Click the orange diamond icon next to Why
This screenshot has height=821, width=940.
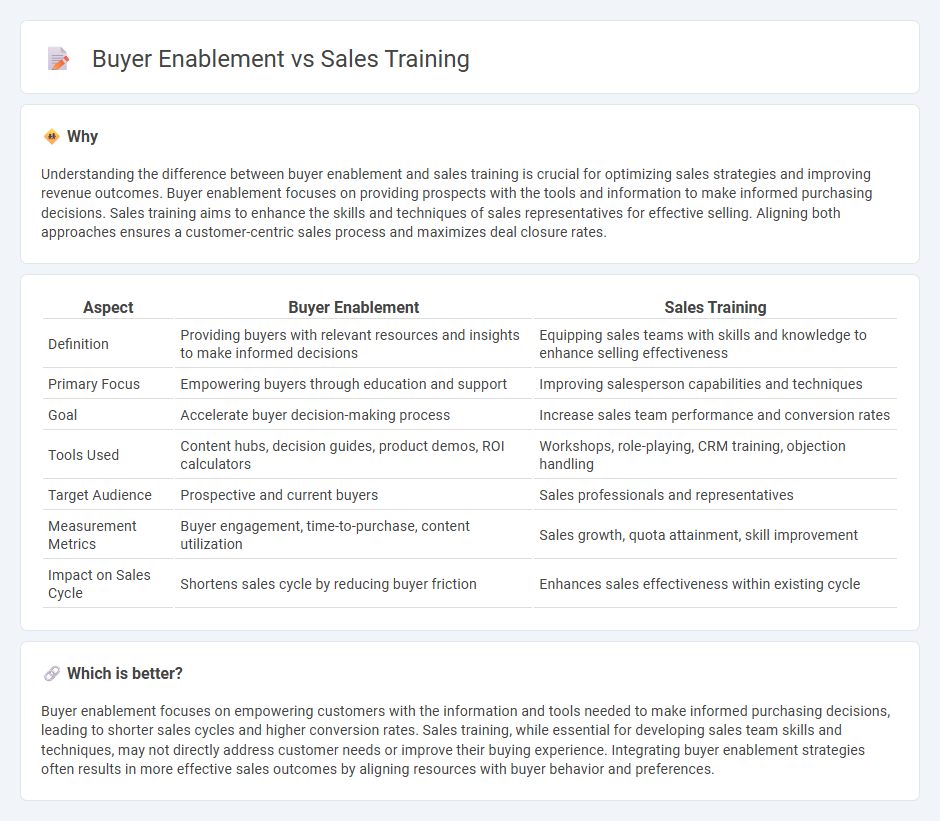(52, 136)
